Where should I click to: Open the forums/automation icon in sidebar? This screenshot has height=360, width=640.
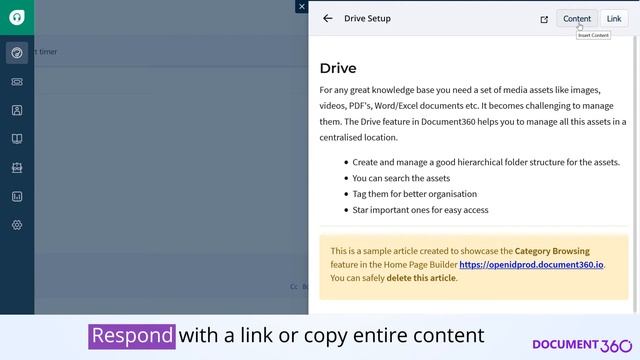click(17, 168)
